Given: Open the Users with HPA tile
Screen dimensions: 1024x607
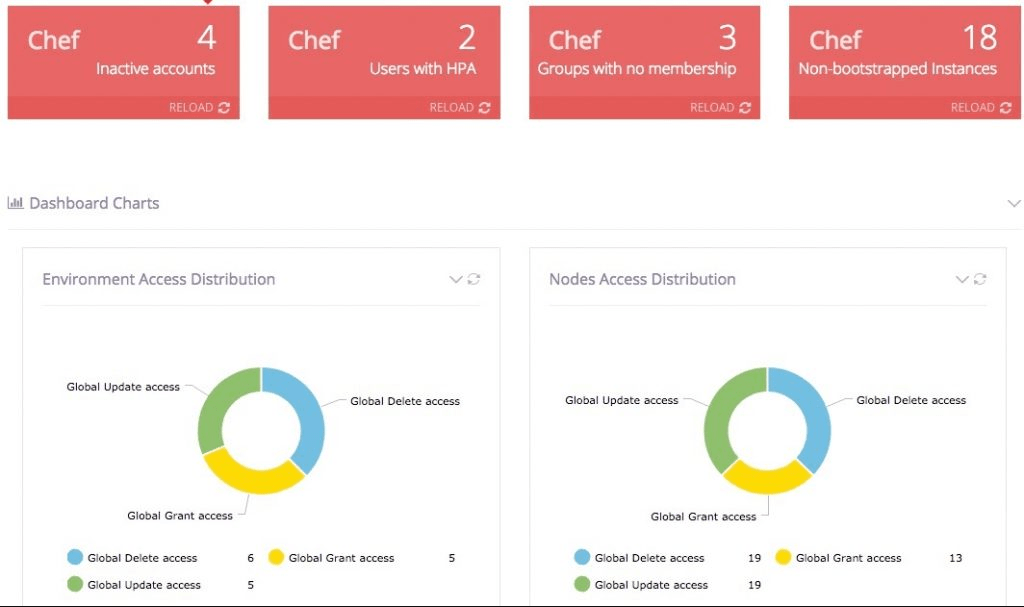Looking at the screenshot, I should [384, 52].
